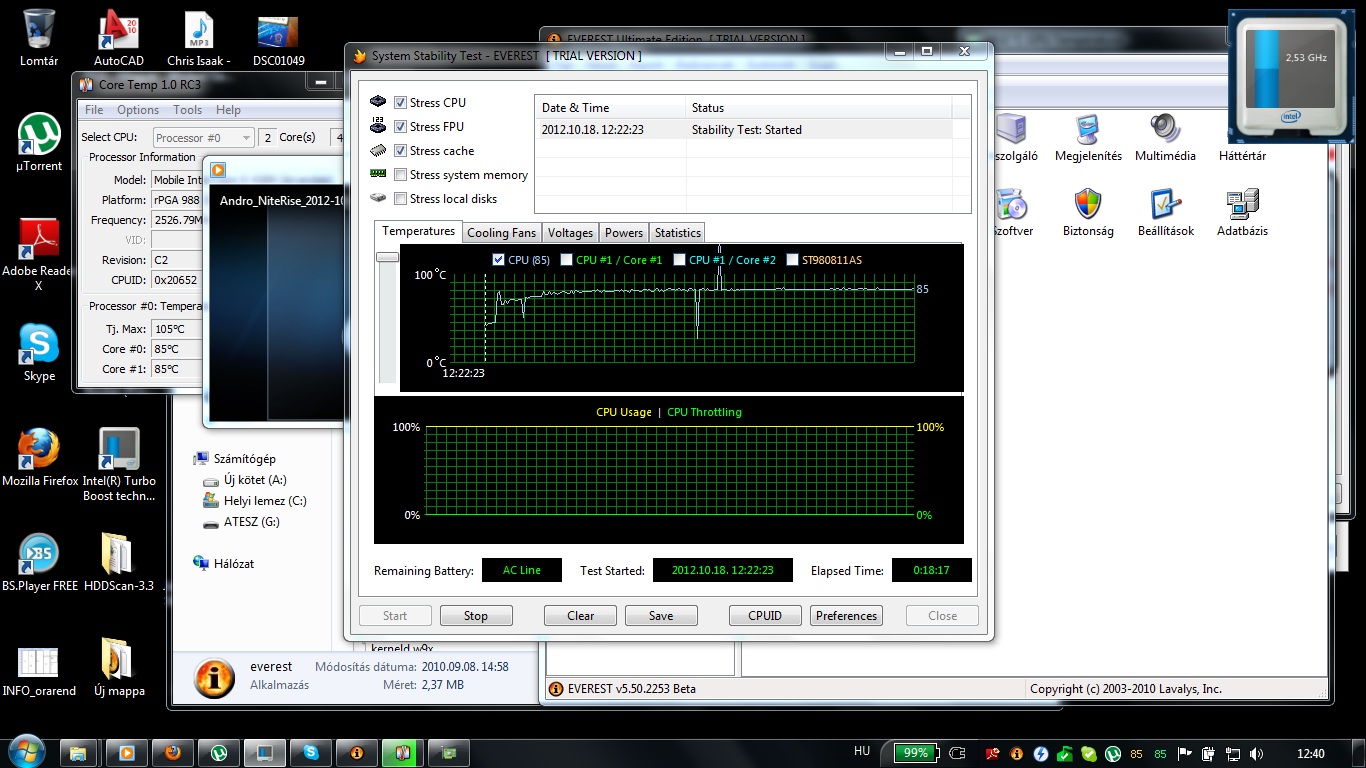The height and width of the screenshot is (768, 1366).
Task: Enable the ST980811AS graph checkbox
Action: [793, 260]
